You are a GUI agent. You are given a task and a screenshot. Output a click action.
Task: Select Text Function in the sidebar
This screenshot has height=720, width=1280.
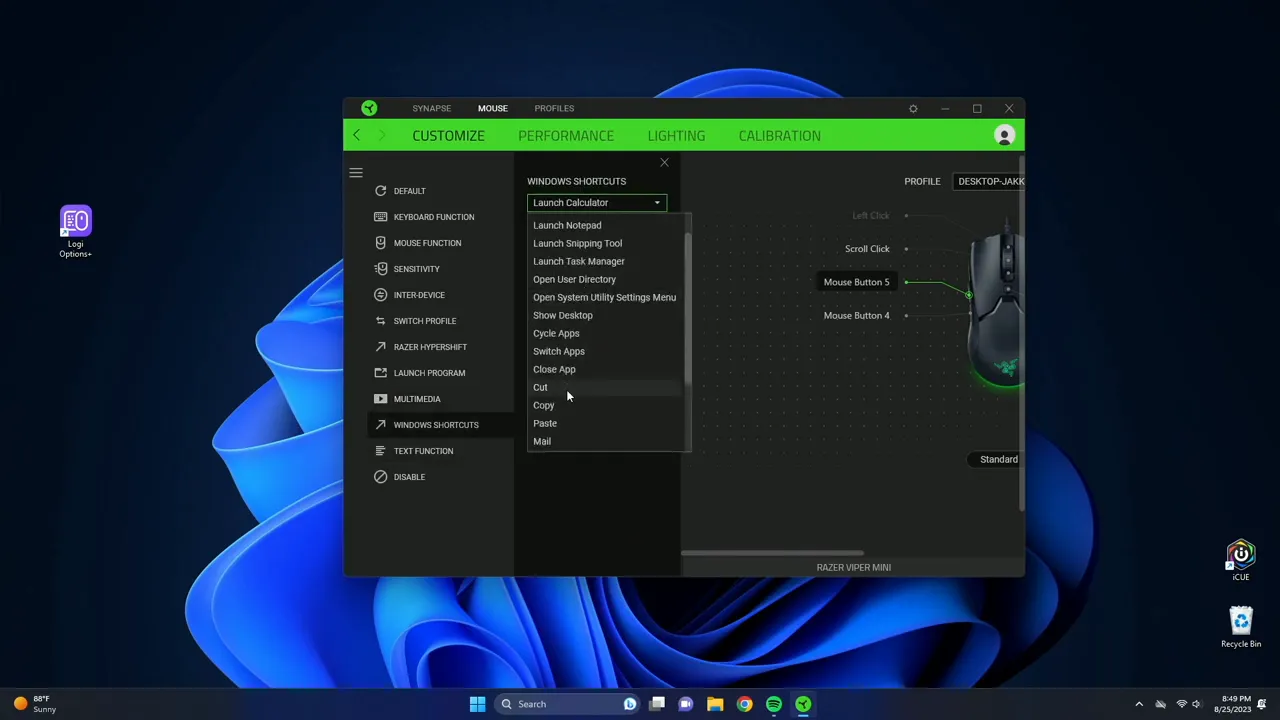click(423, 450)
